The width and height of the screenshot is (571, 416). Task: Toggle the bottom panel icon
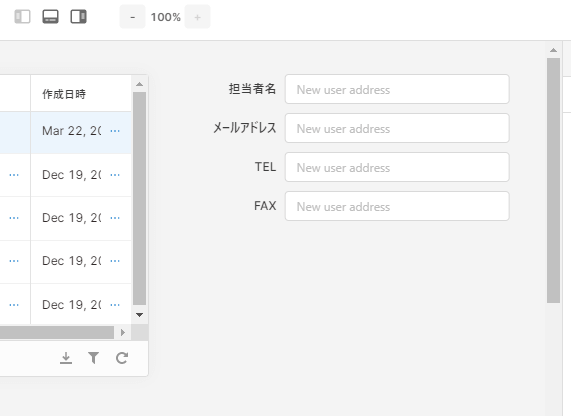pos(50,17)
